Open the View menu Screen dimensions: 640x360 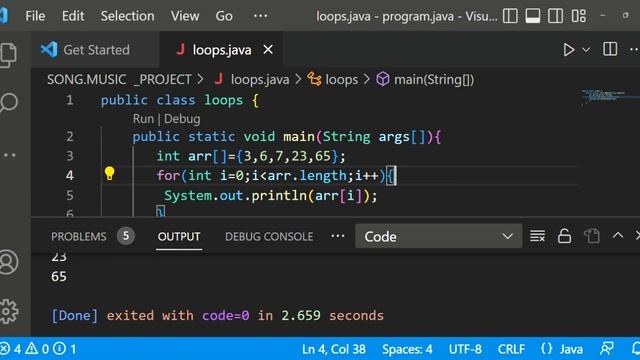(185, 16)
